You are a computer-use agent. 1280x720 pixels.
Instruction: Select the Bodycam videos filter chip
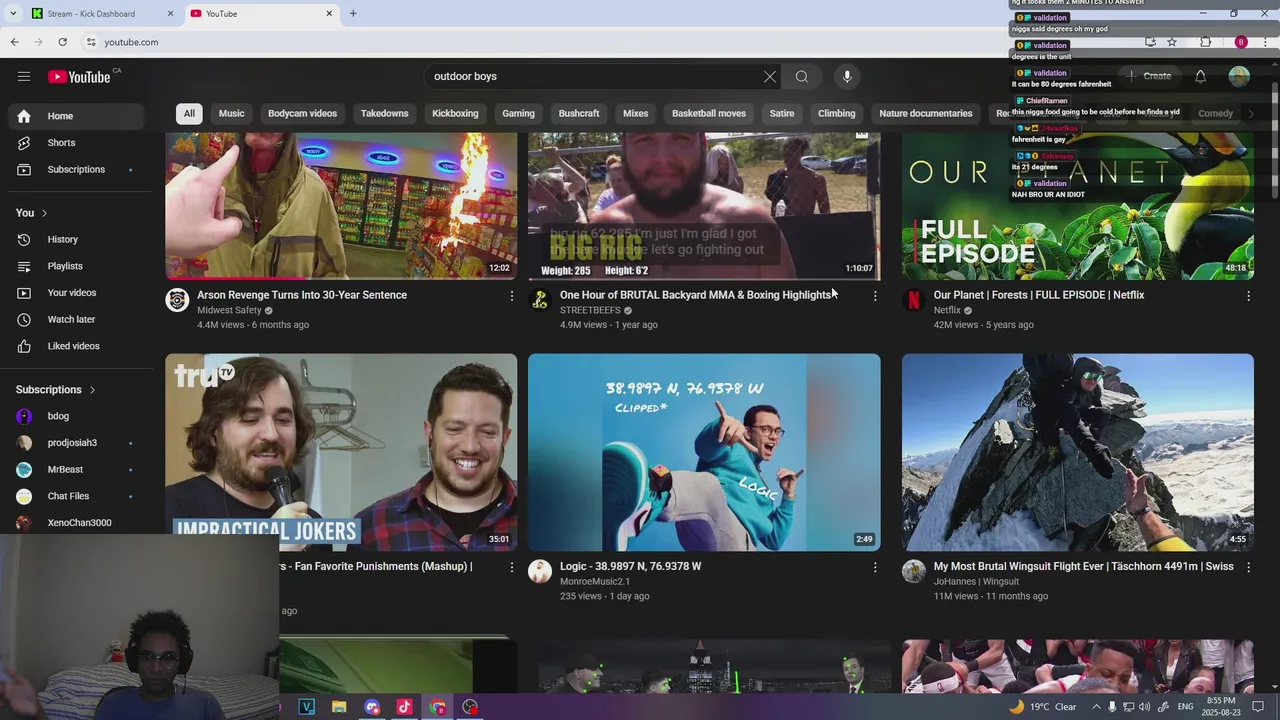click(302, 113)
